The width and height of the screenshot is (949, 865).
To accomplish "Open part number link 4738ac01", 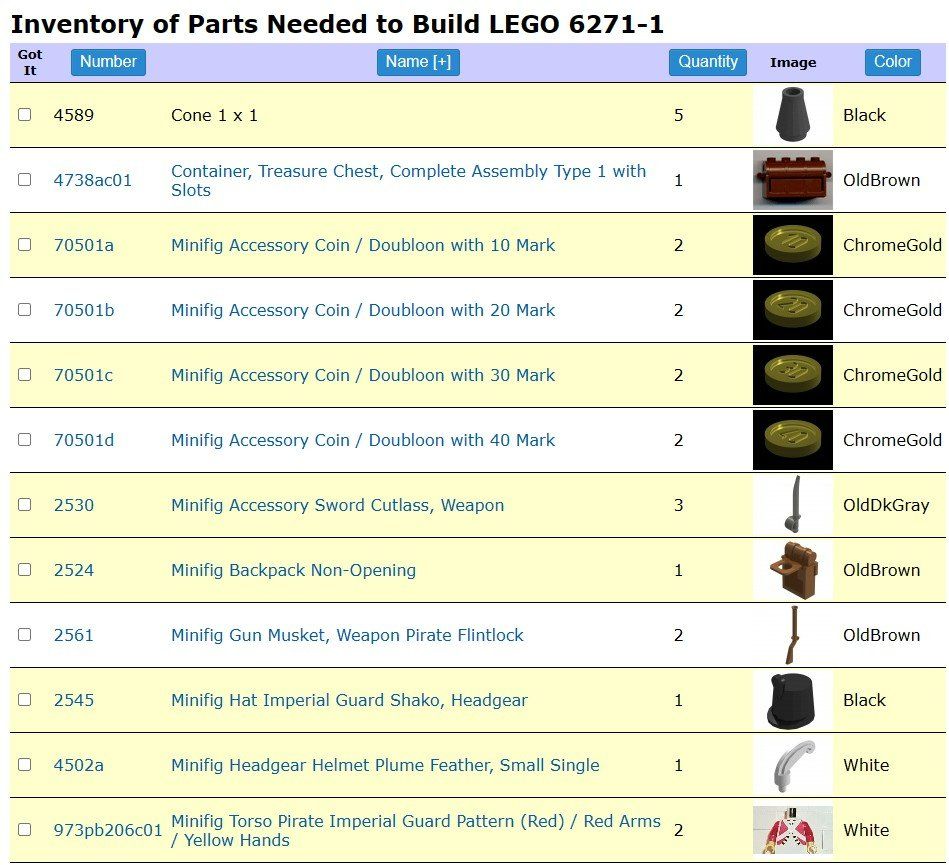I will [93, 180].
